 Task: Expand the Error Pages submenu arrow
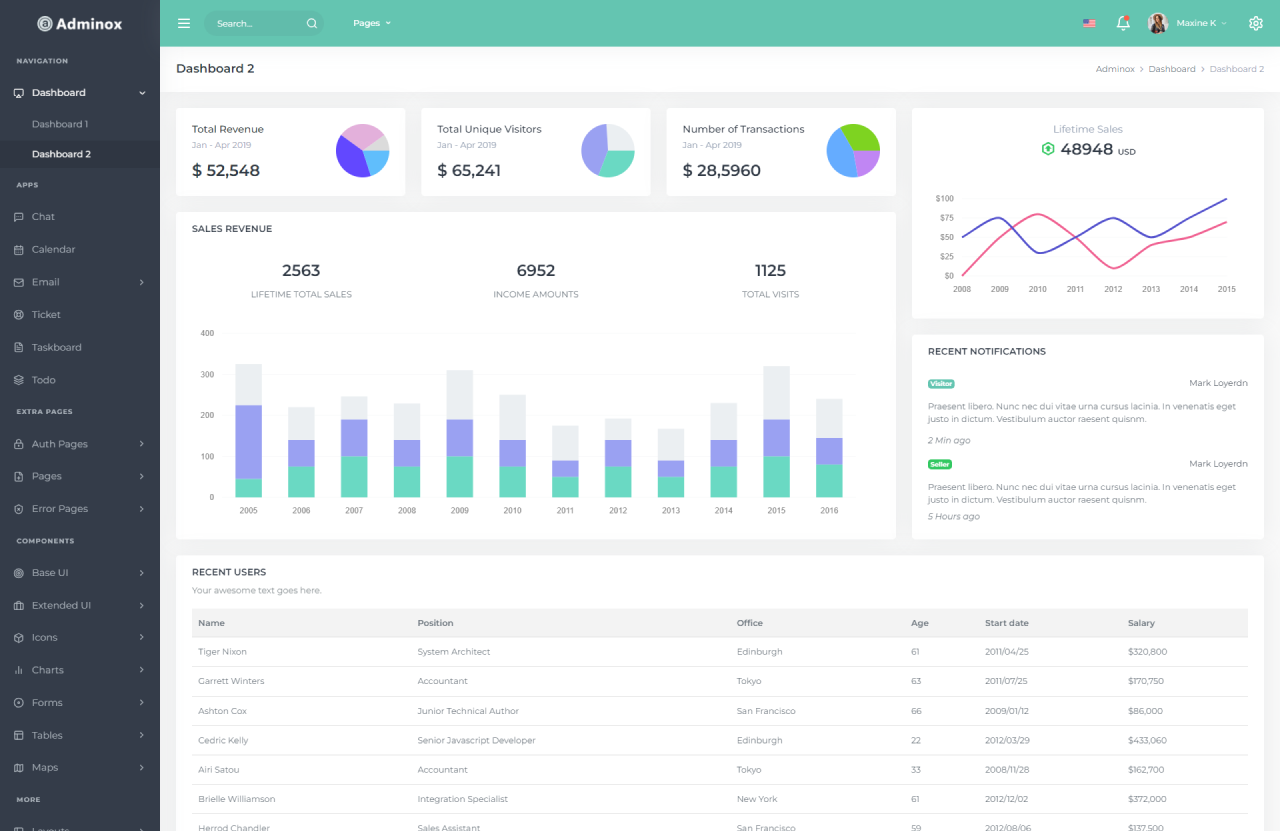[x=142, y=509]
